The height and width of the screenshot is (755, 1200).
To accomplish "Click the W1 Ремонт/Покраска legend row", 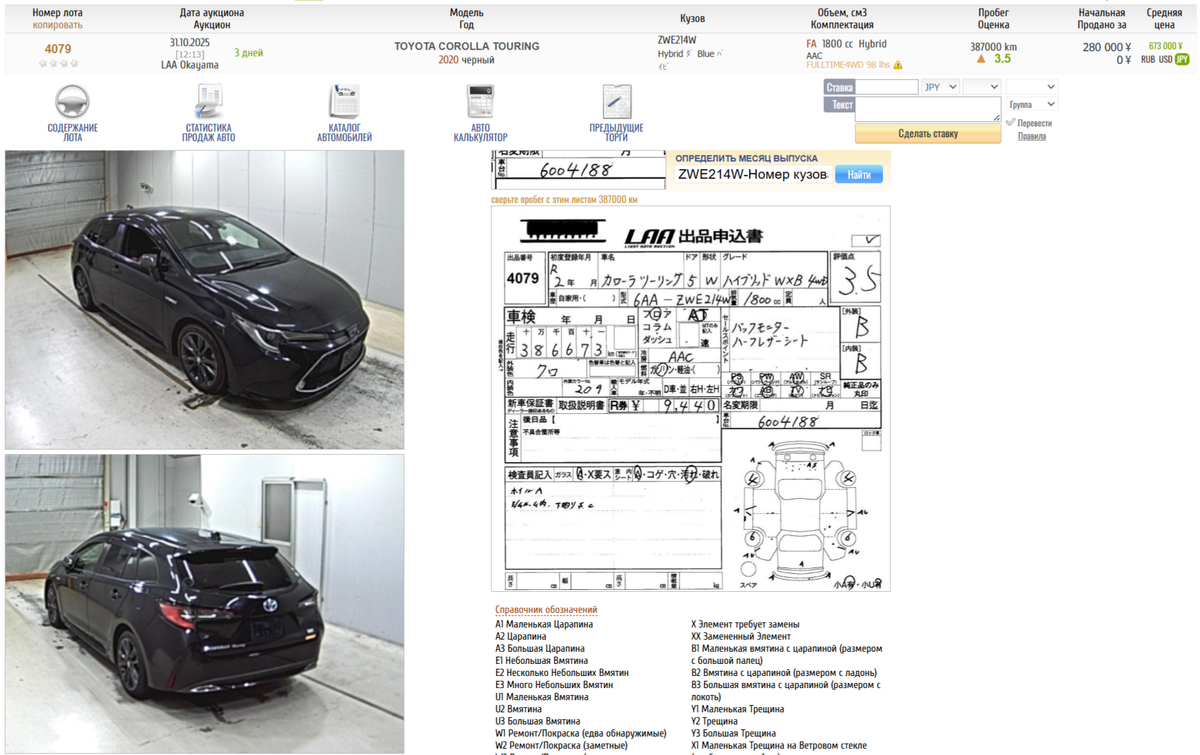I will click(581, 733).
